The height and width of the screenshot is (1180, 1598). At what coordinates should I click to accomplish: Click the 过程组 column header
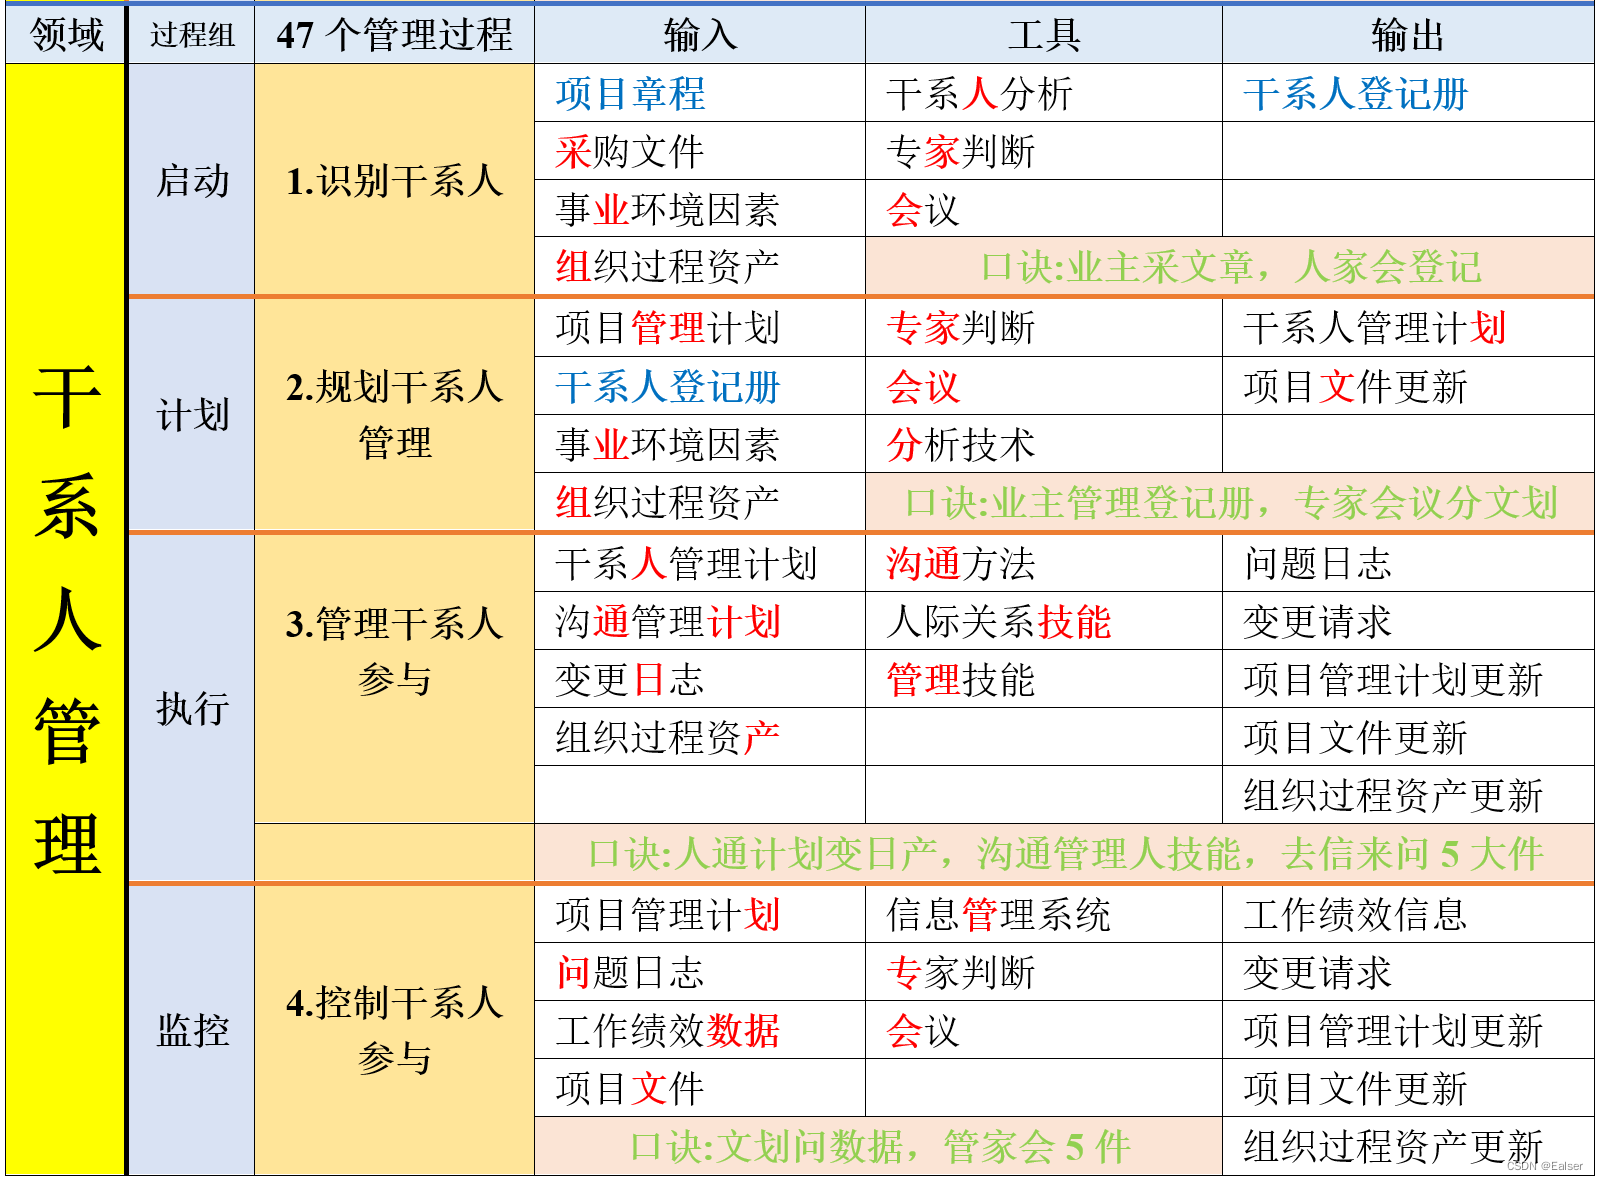192,35
